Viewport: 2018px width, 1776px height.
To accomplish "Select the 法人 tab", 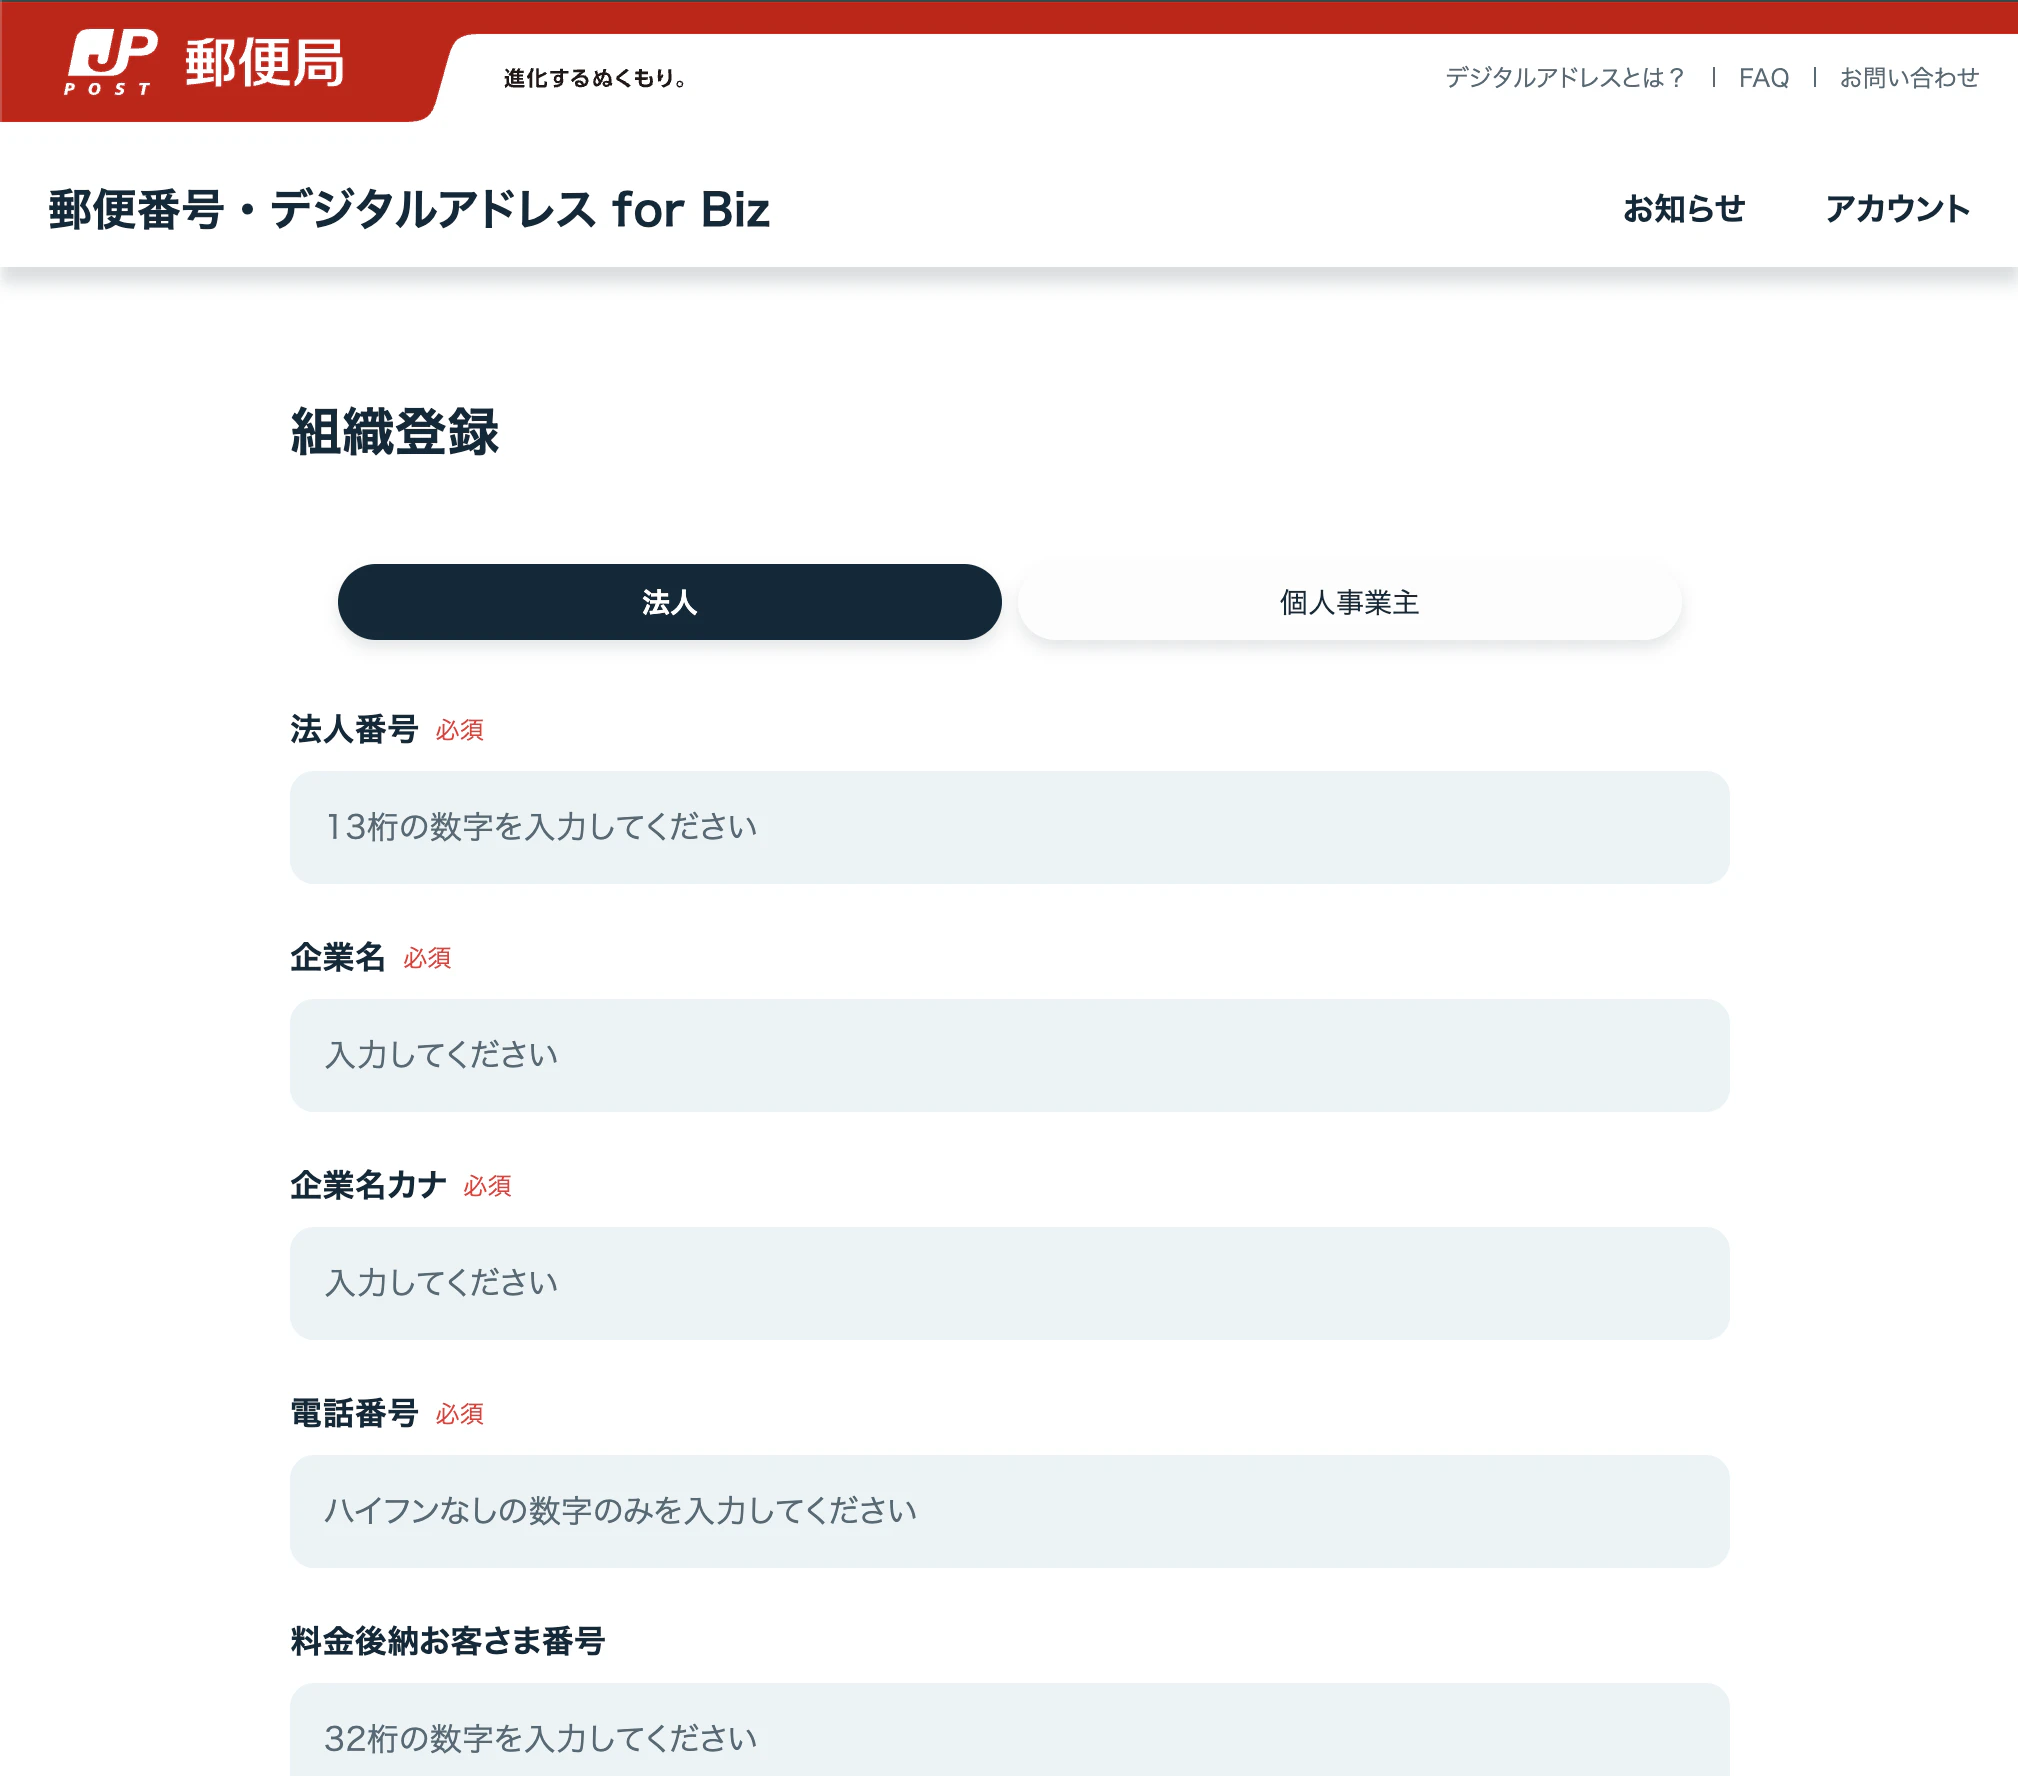I will pyautogui.click(x=670, y=602).
